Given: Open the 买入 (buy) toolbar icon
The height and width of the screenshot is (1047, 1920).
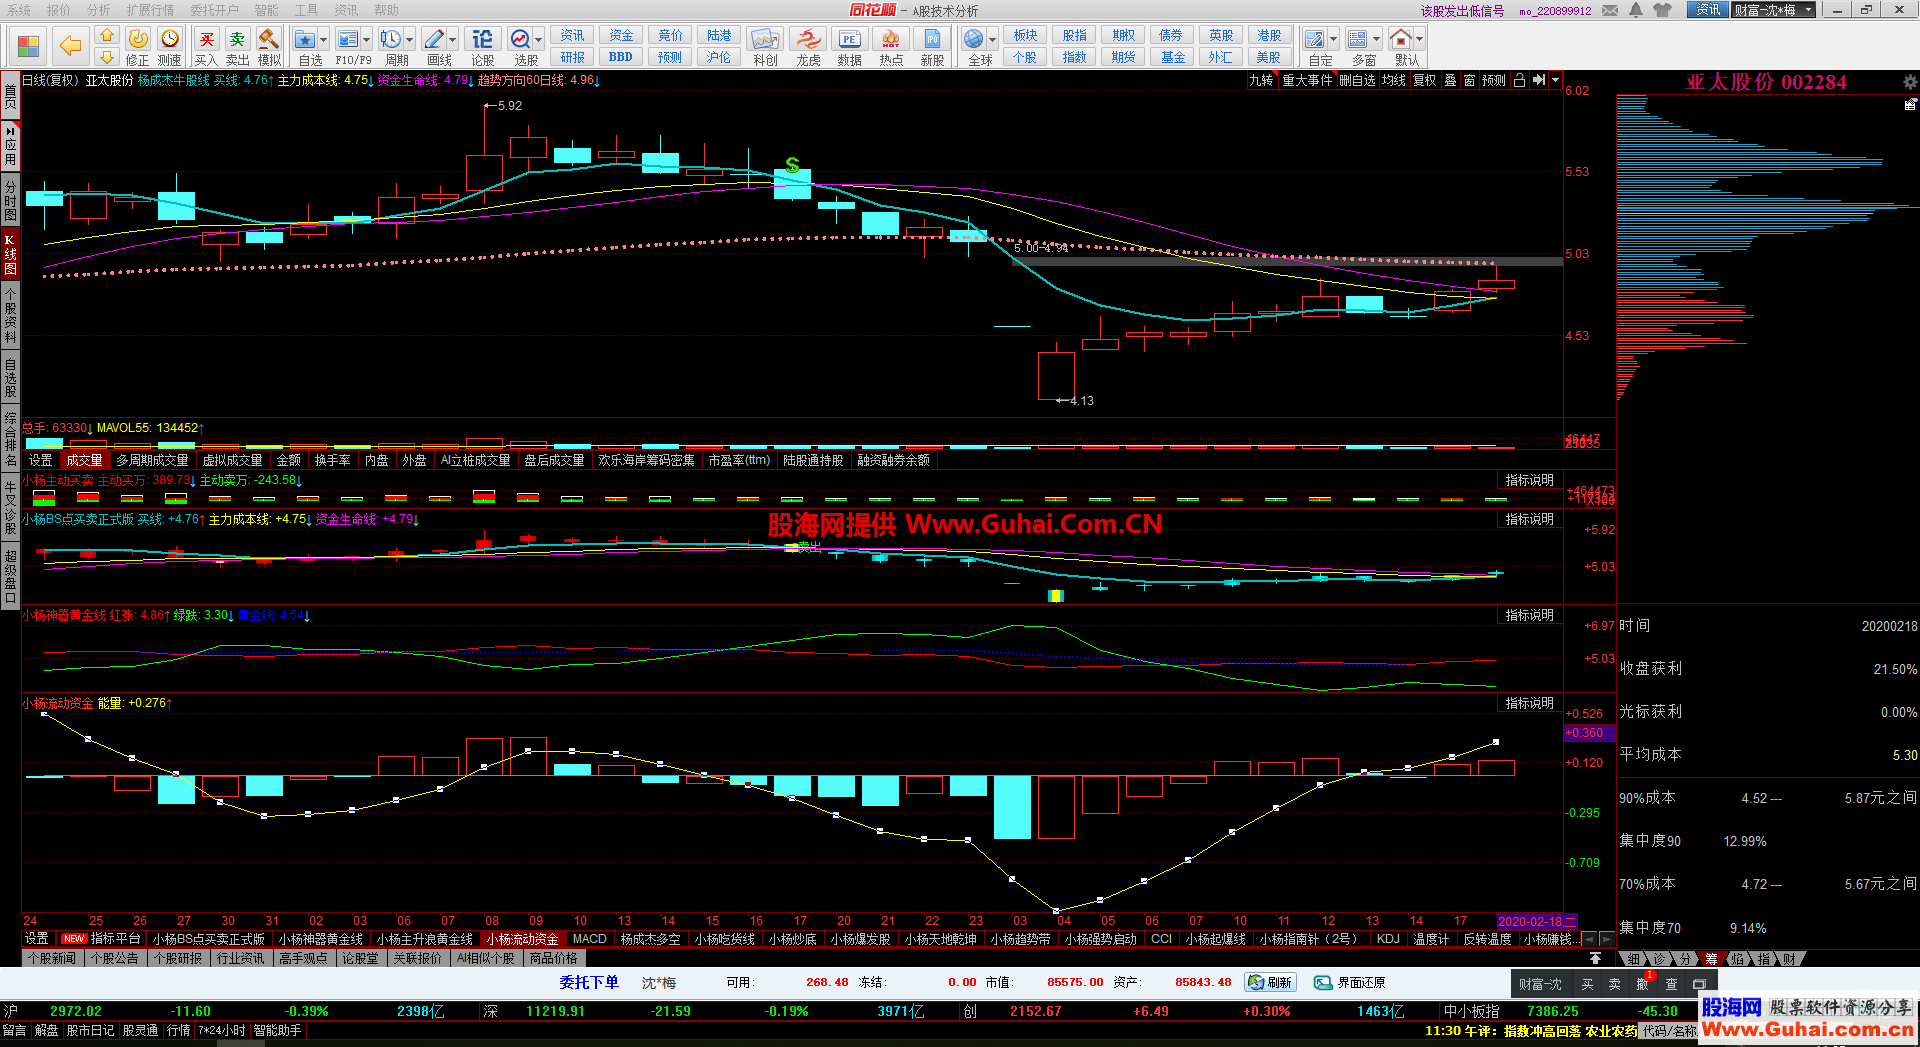Looking at the screenshot, I should pyautogui.click(x=206, y=41).
